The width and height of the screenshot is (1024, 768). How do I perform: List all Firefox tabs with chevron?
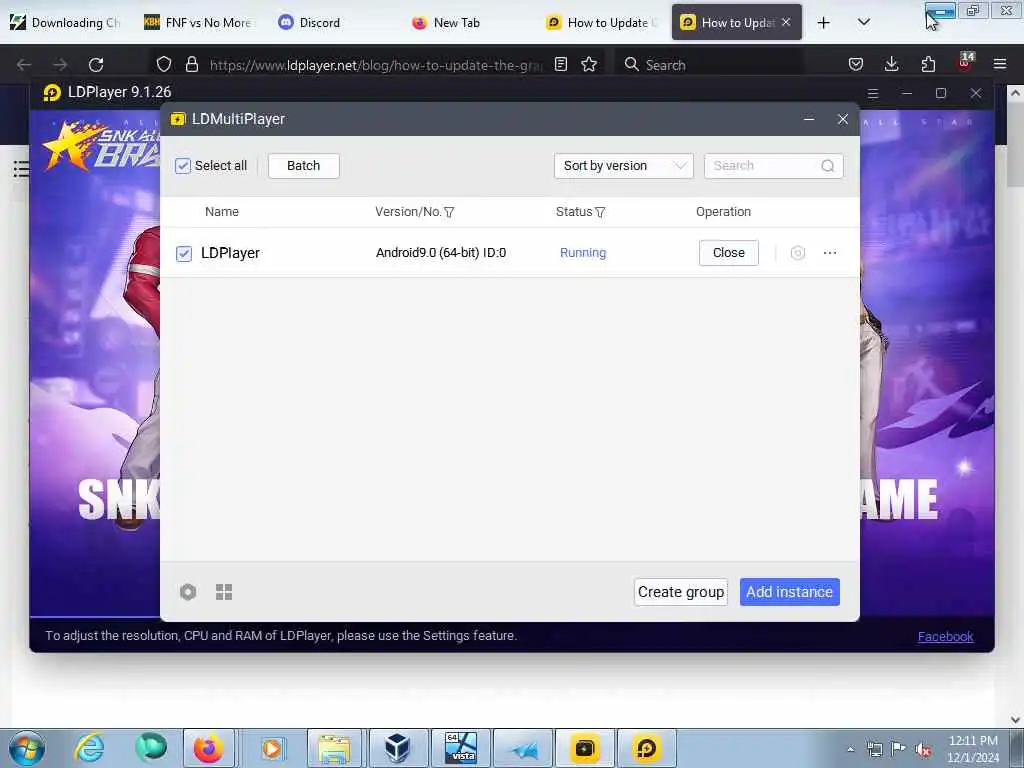coord(863,23)
